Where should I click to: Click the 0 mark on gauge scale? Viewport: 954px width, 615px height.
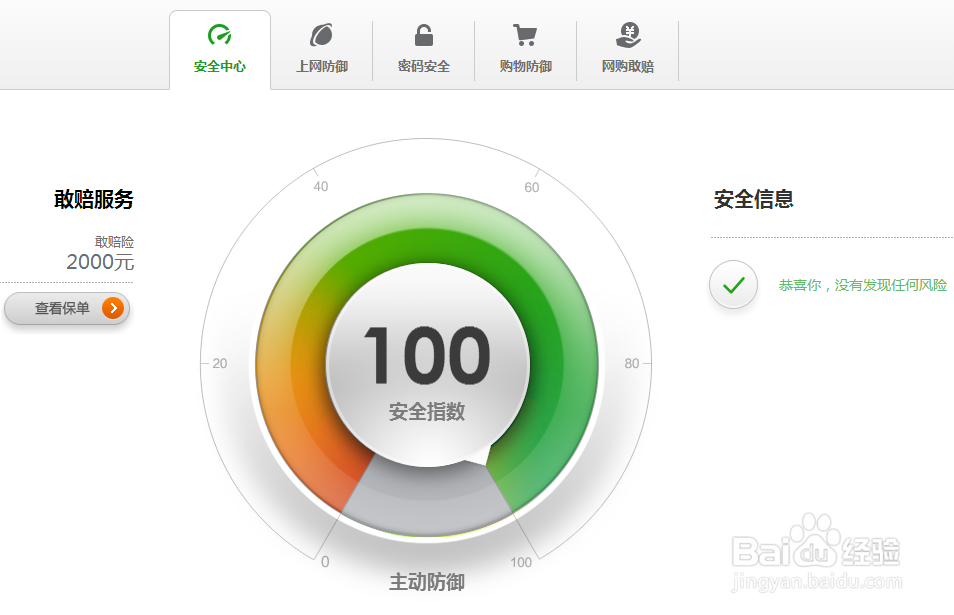pyautogui.click(x=326, y=562)
